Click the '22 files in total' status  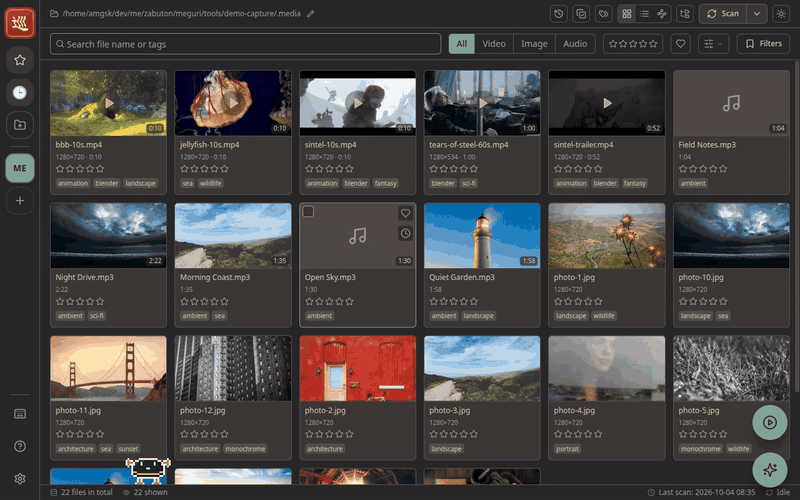(82, 492)
